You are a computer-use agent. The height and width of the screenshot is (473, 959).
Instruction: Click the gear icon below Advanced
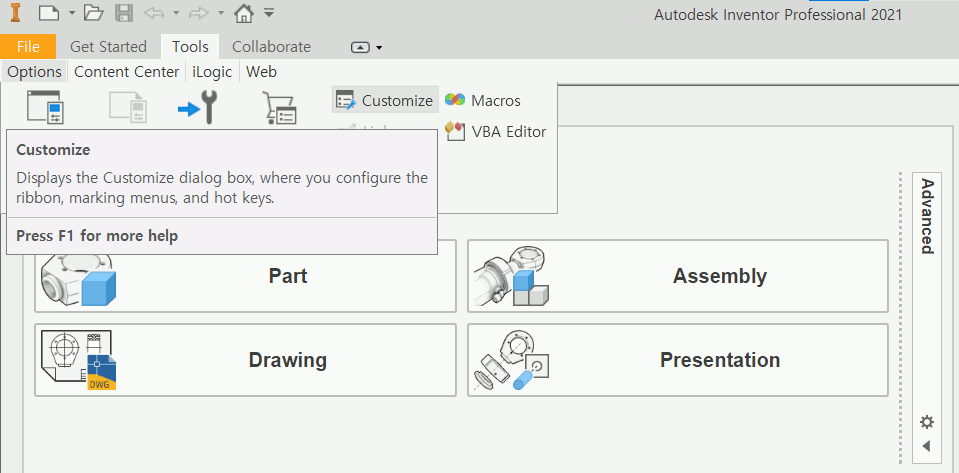927,422
